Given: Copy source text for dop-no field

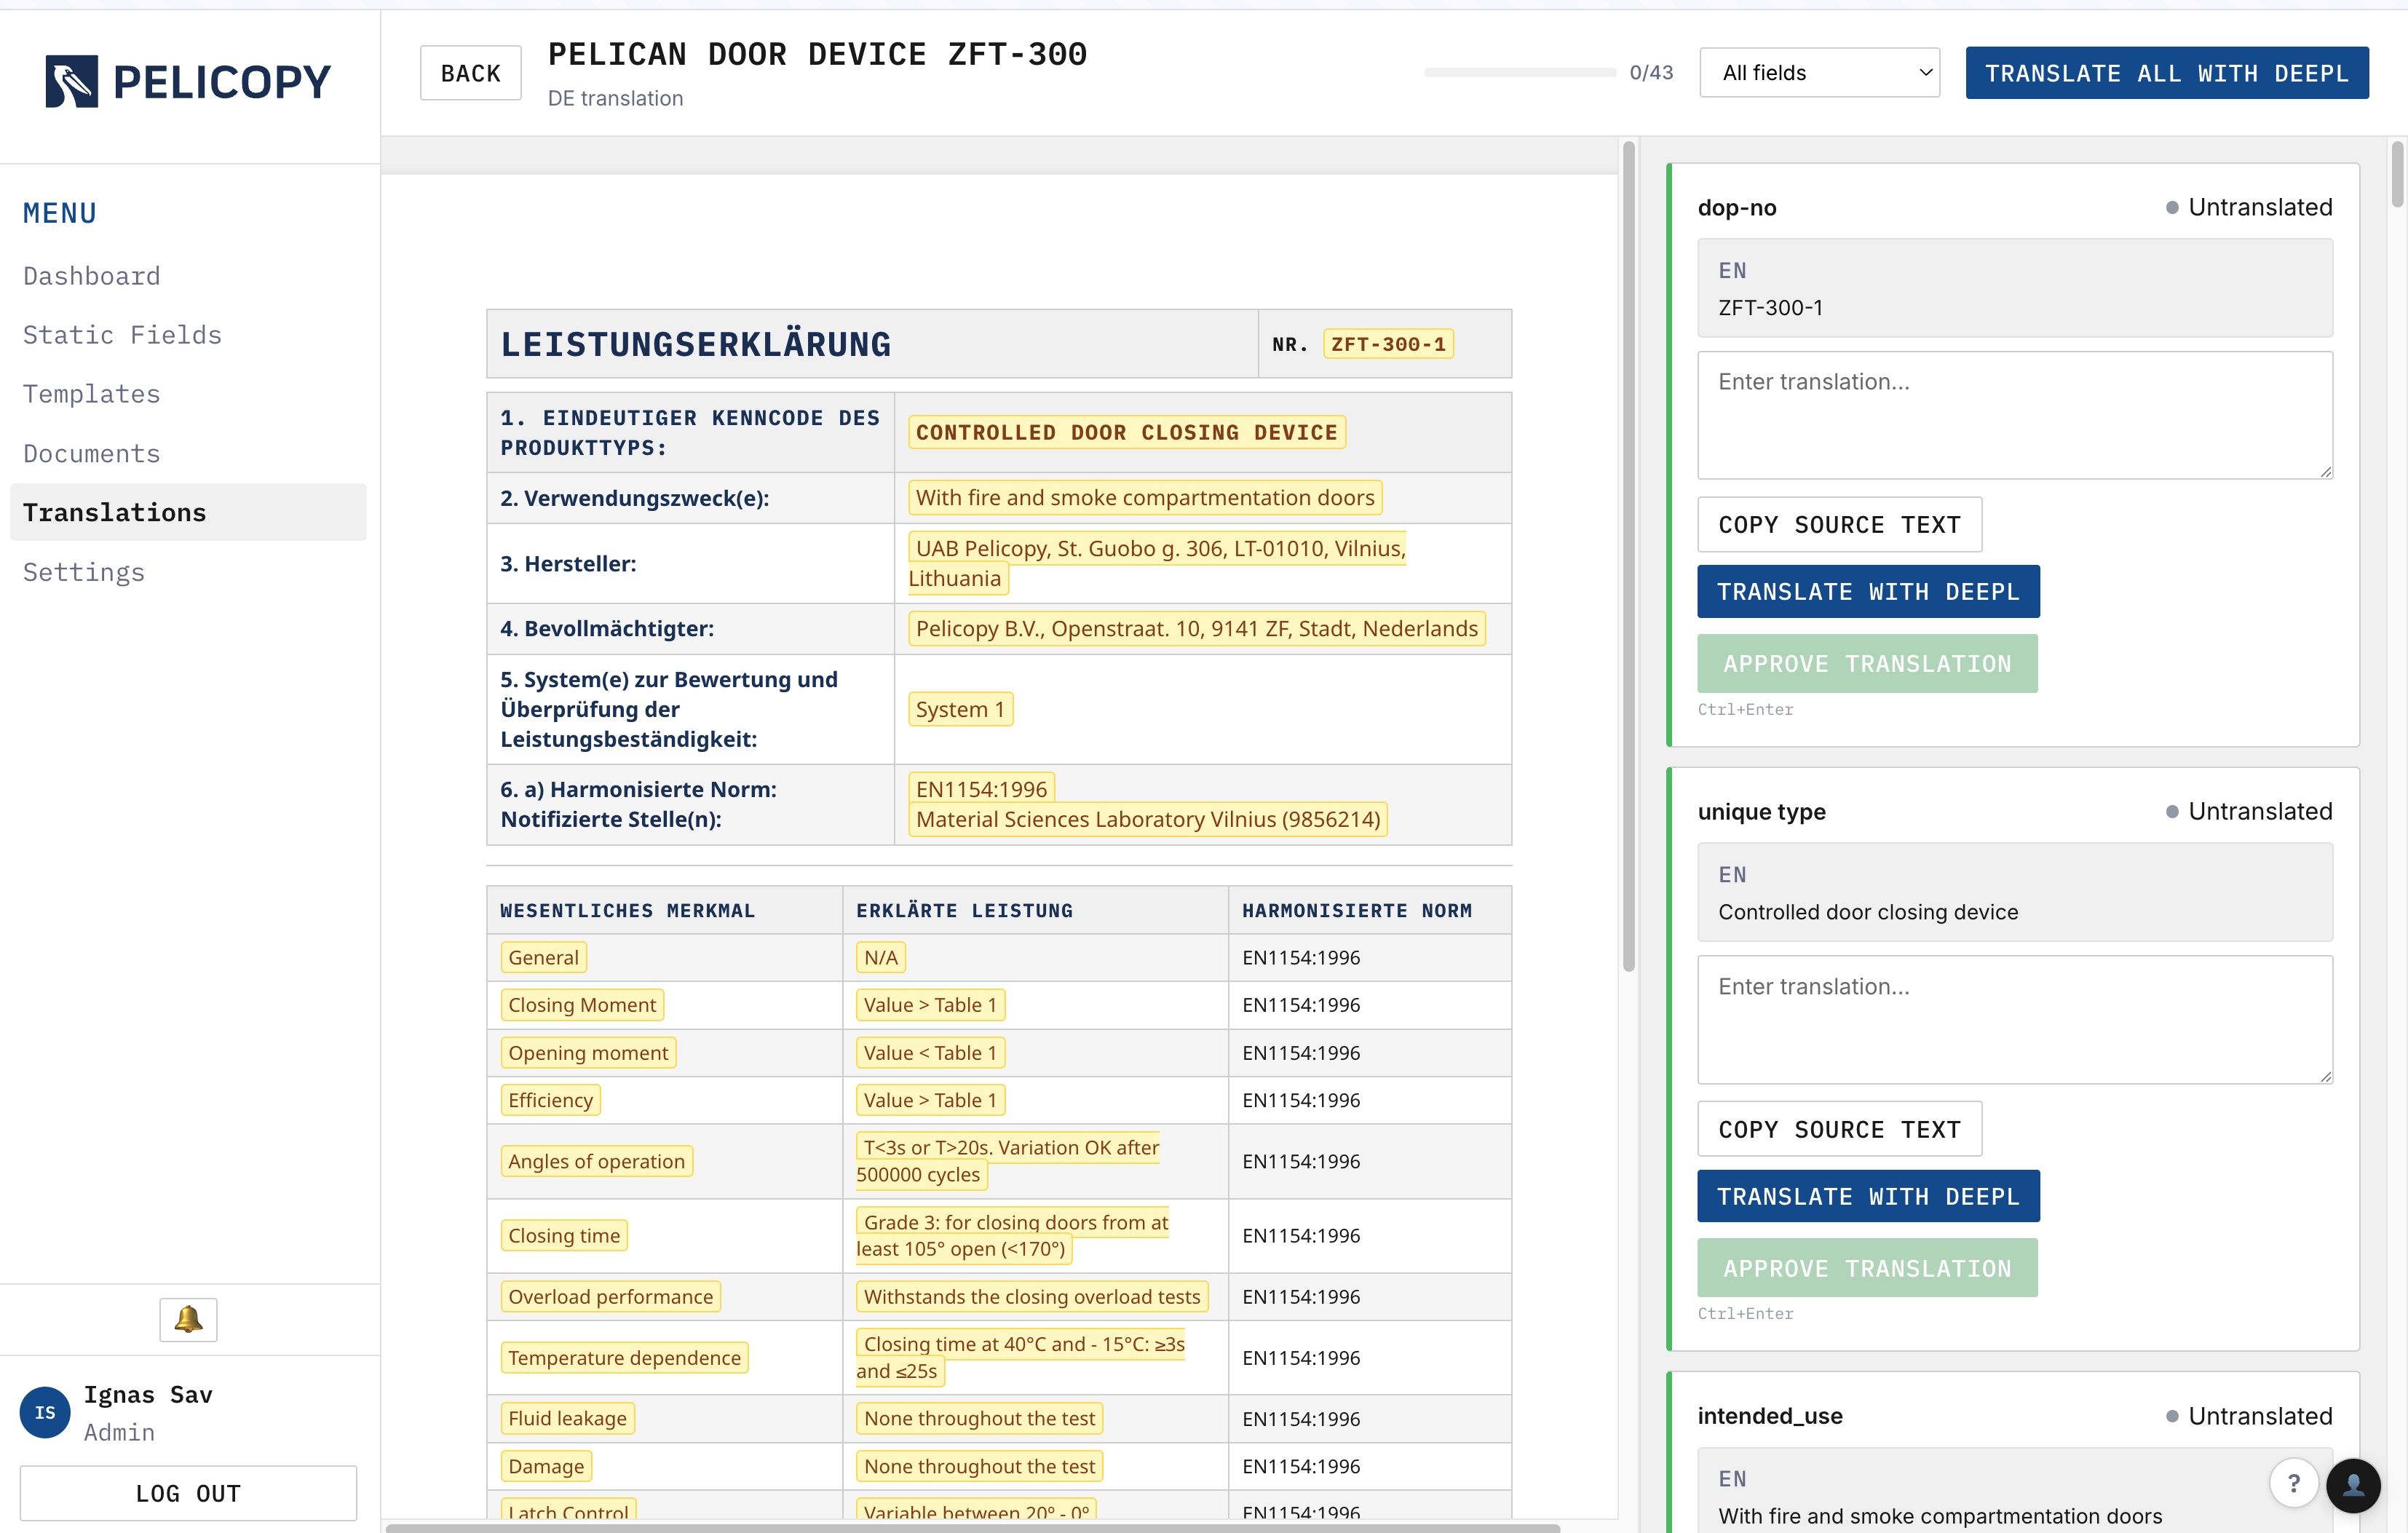Looking at the screenshot, I should tap(1839, 524).
